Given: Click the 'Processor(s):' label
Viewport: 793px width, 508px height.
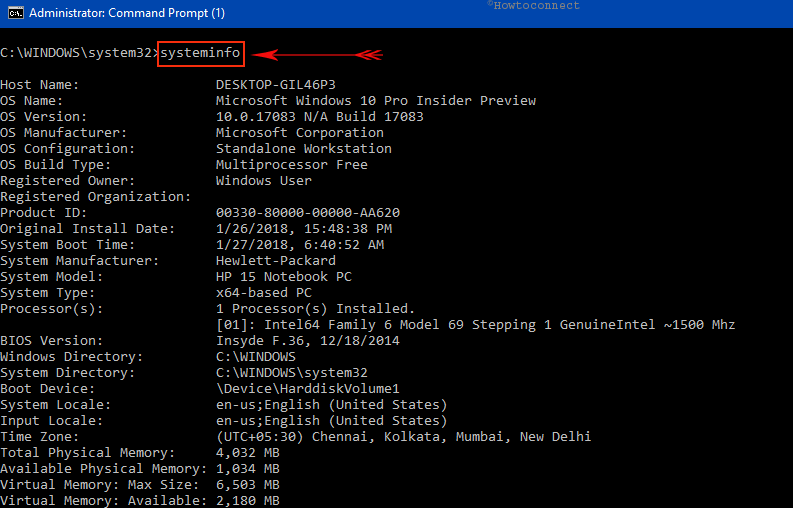Looking at the screenshot, I should [52, 309].
